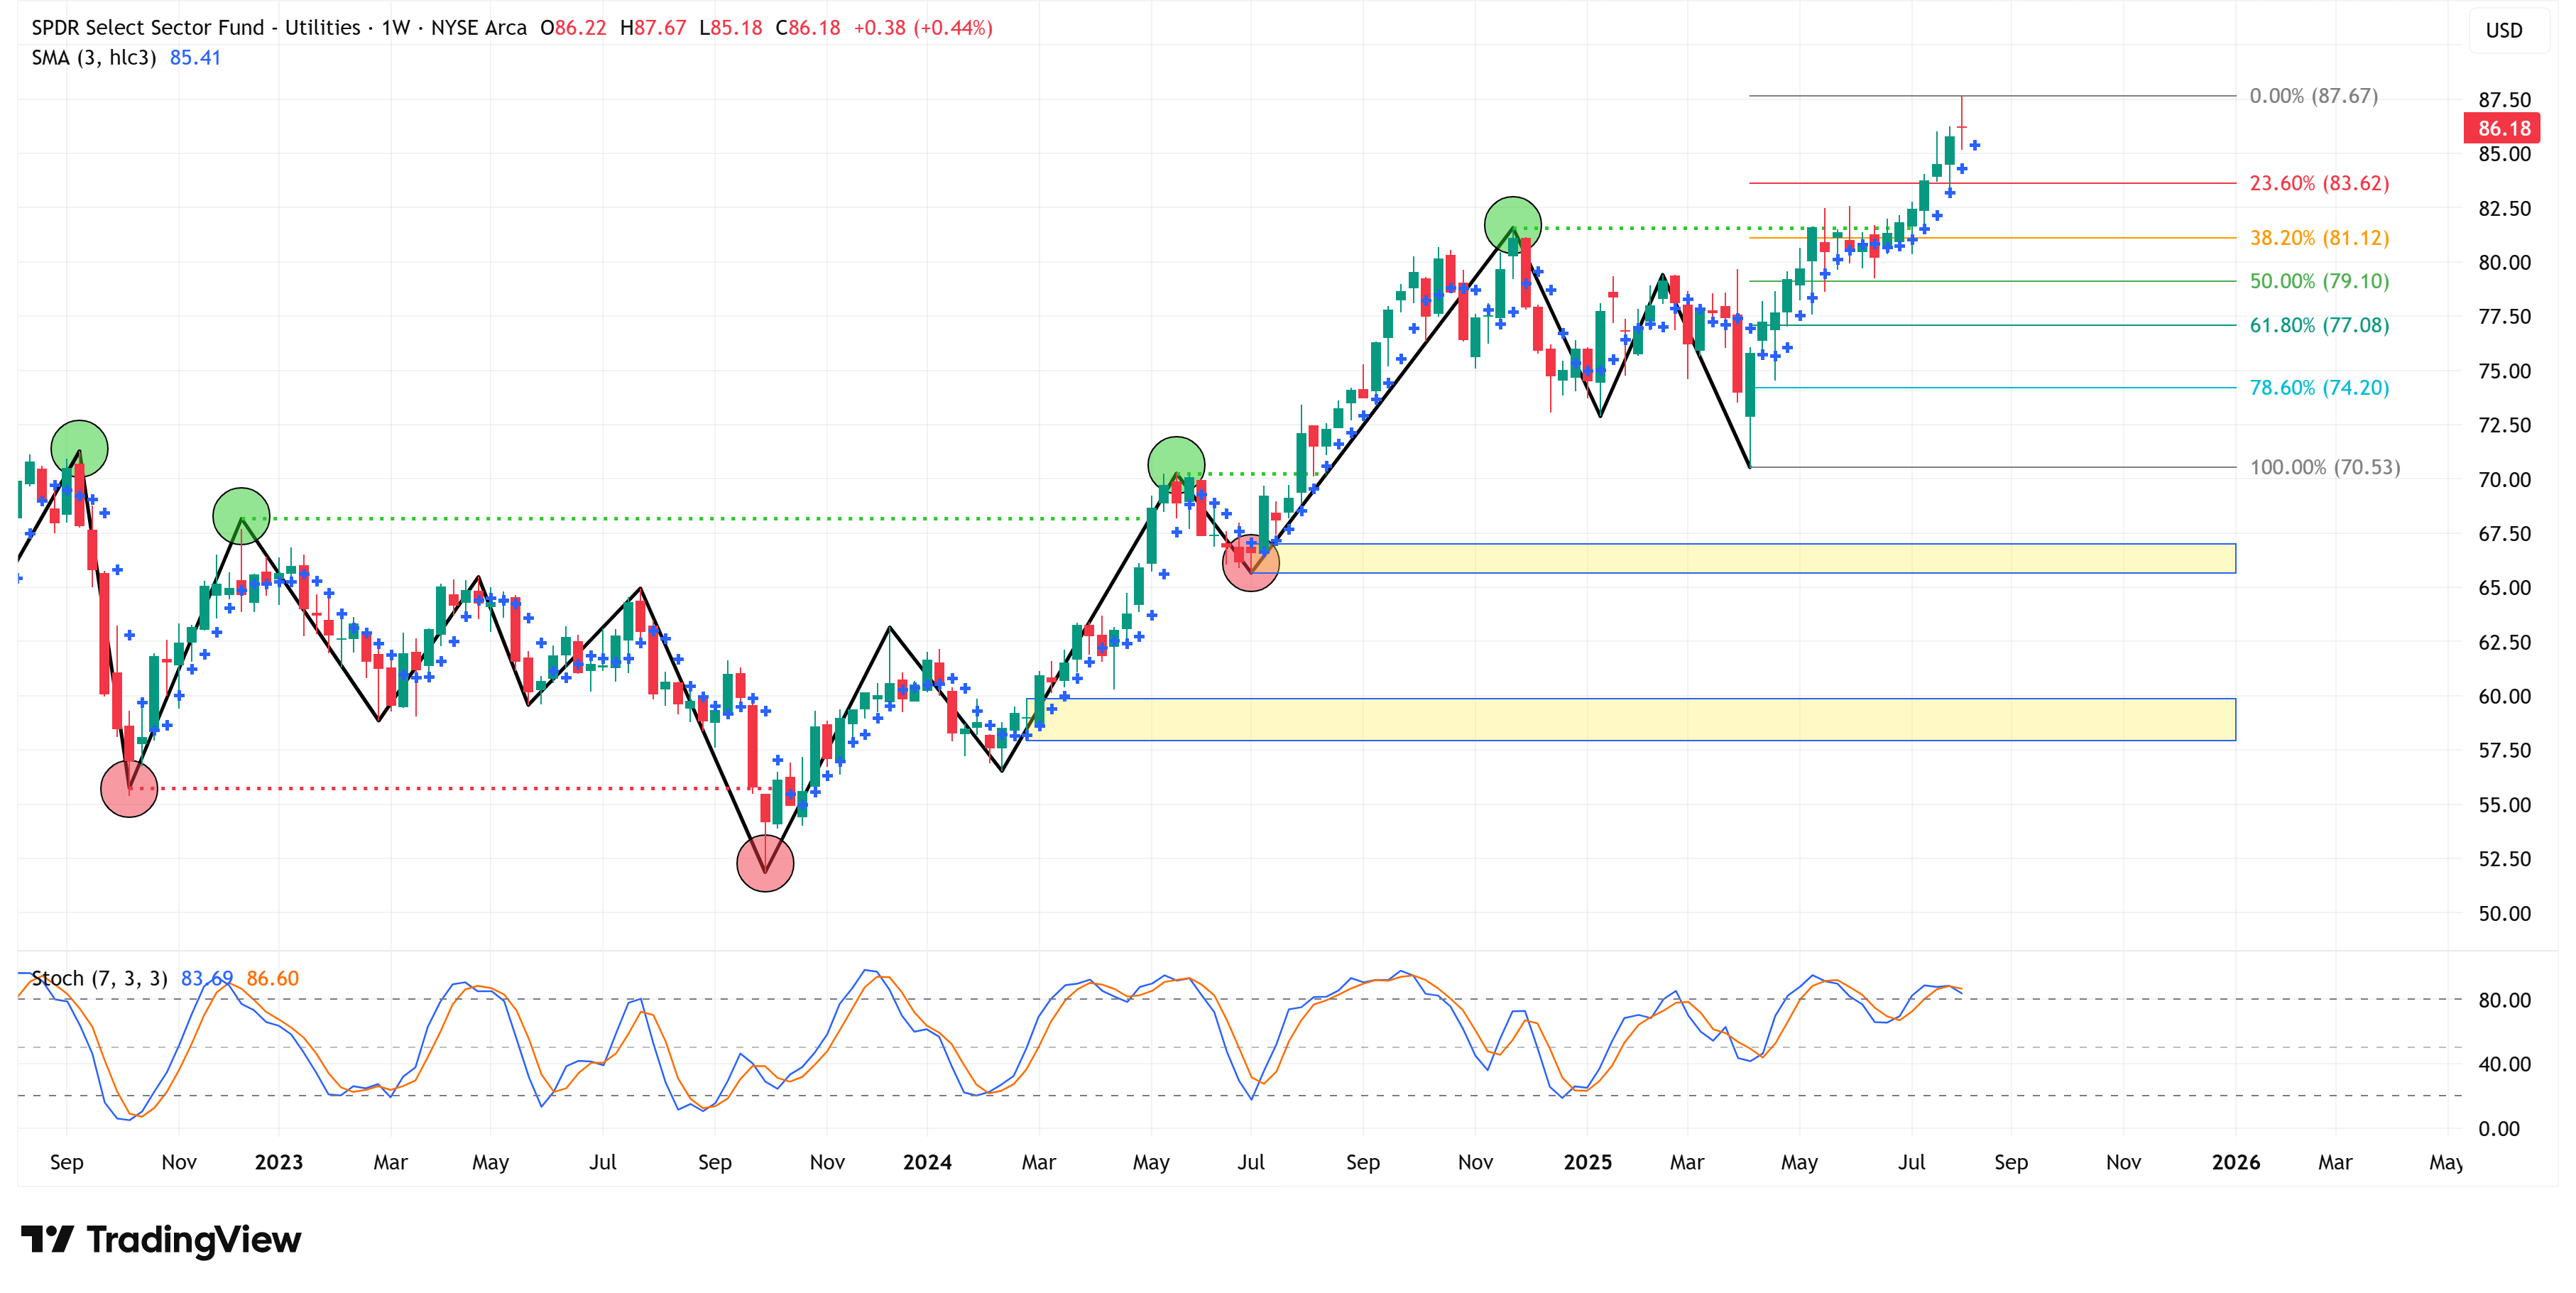Viewport: 2576px width, 1293px height.
Task: Click the 38.20% (81.12) Fibonacci label
Action: point(2318,238)
